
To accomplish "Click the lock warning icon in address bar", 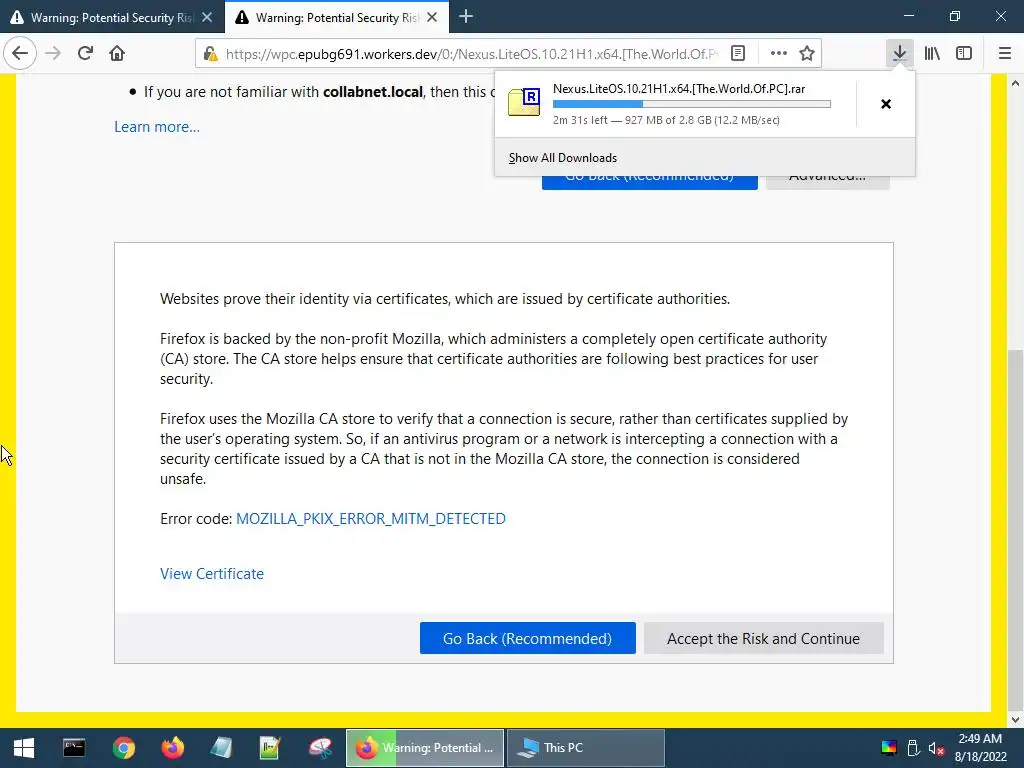I will [x=210, y=54].
